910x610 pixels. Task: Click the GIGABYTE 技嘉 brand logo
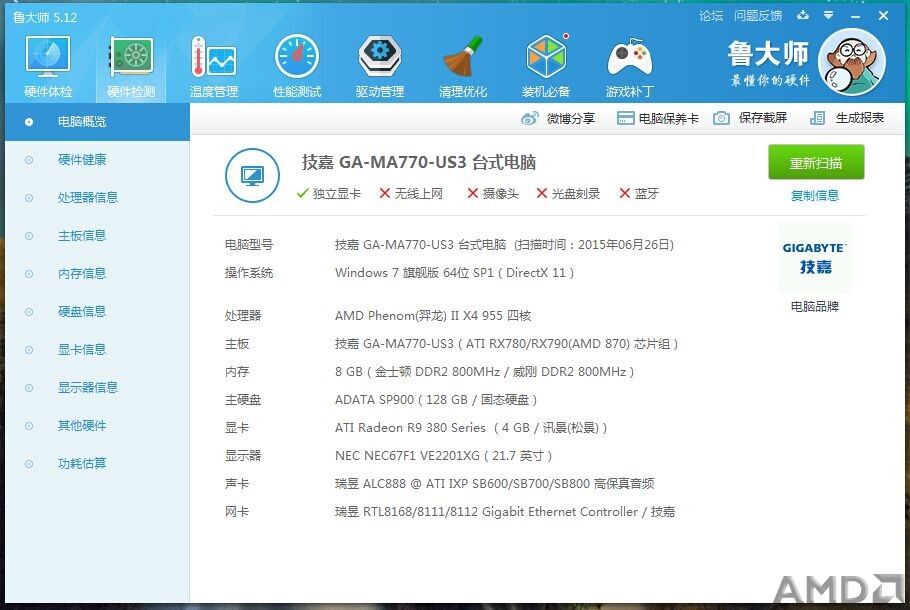pos(814,258)
